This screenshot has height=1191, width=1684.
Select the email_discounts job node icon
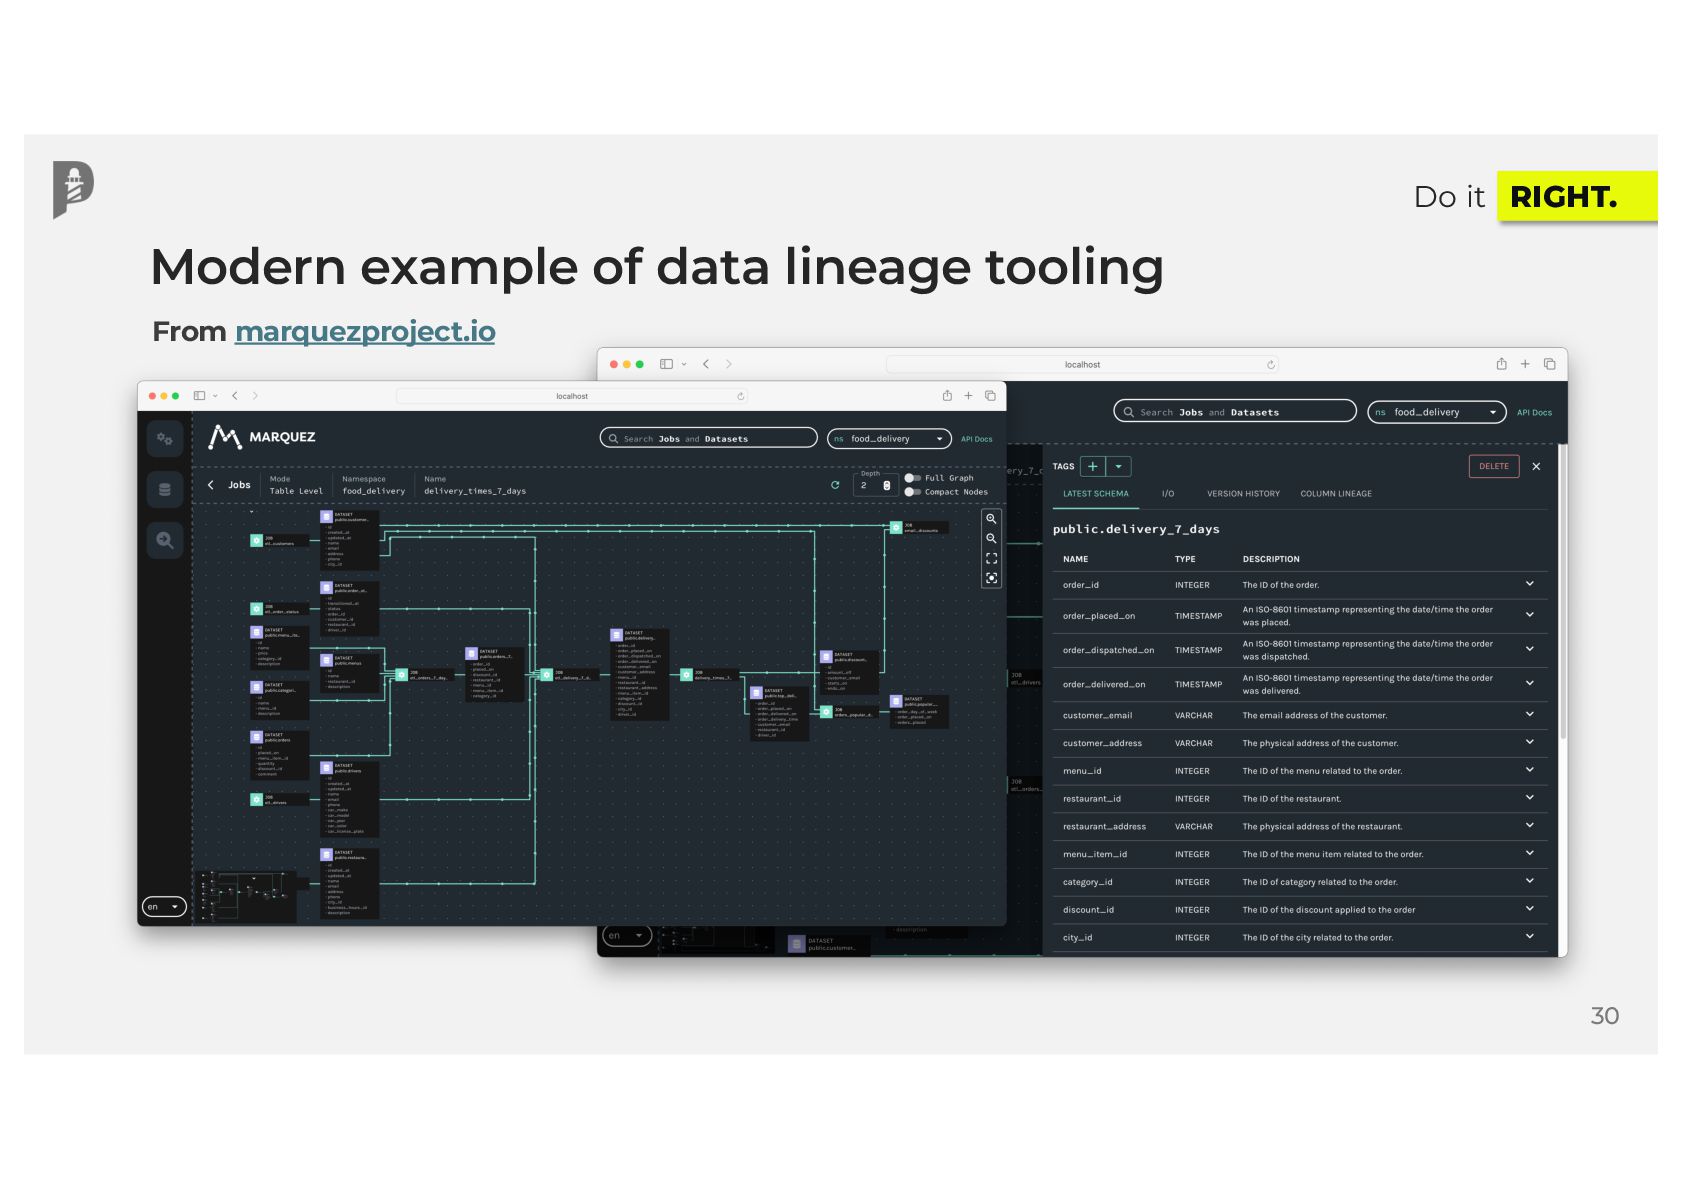pos(896,527)
